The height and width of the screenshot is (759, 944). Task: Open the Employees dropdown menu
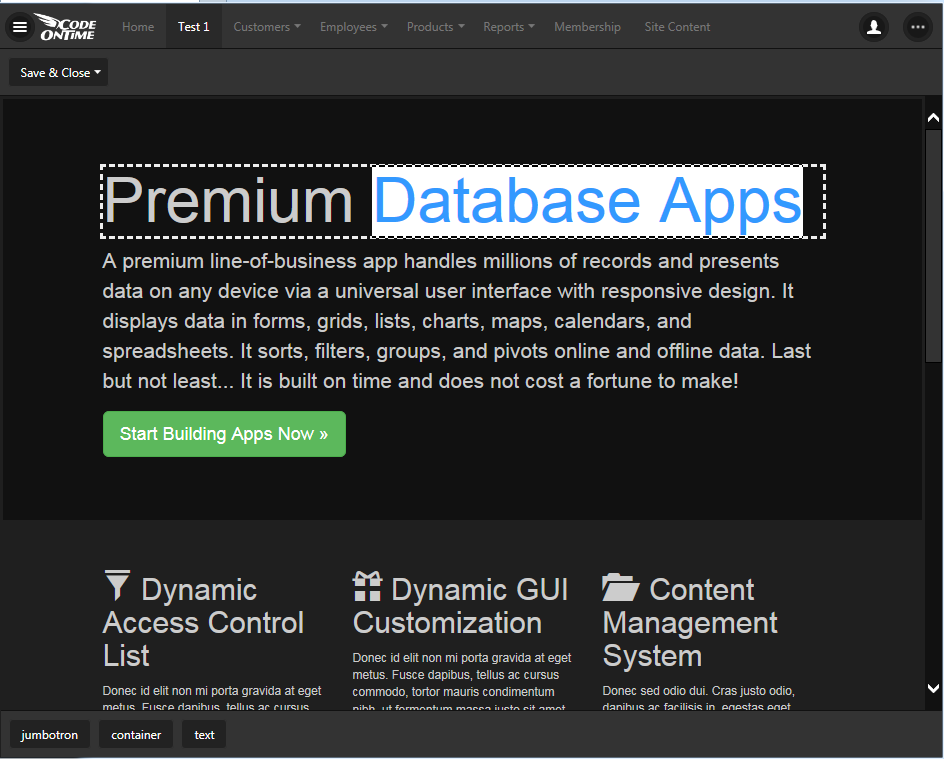click(354, 27)
